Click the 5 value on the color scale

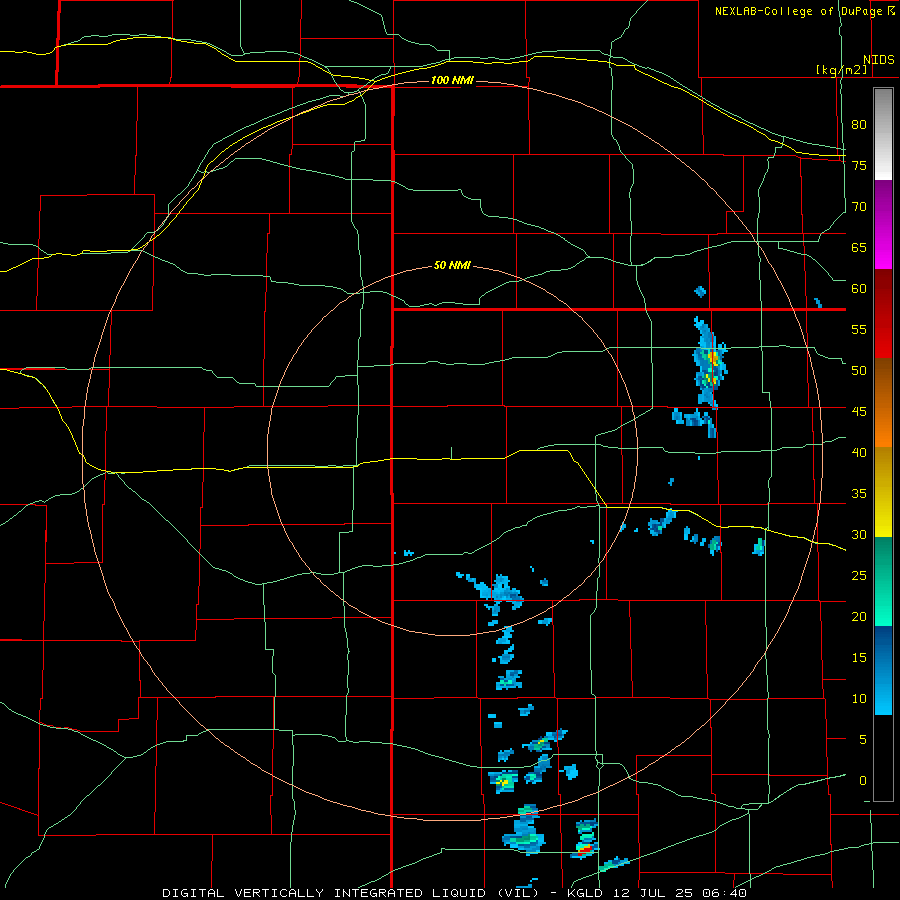coord(863,739)
